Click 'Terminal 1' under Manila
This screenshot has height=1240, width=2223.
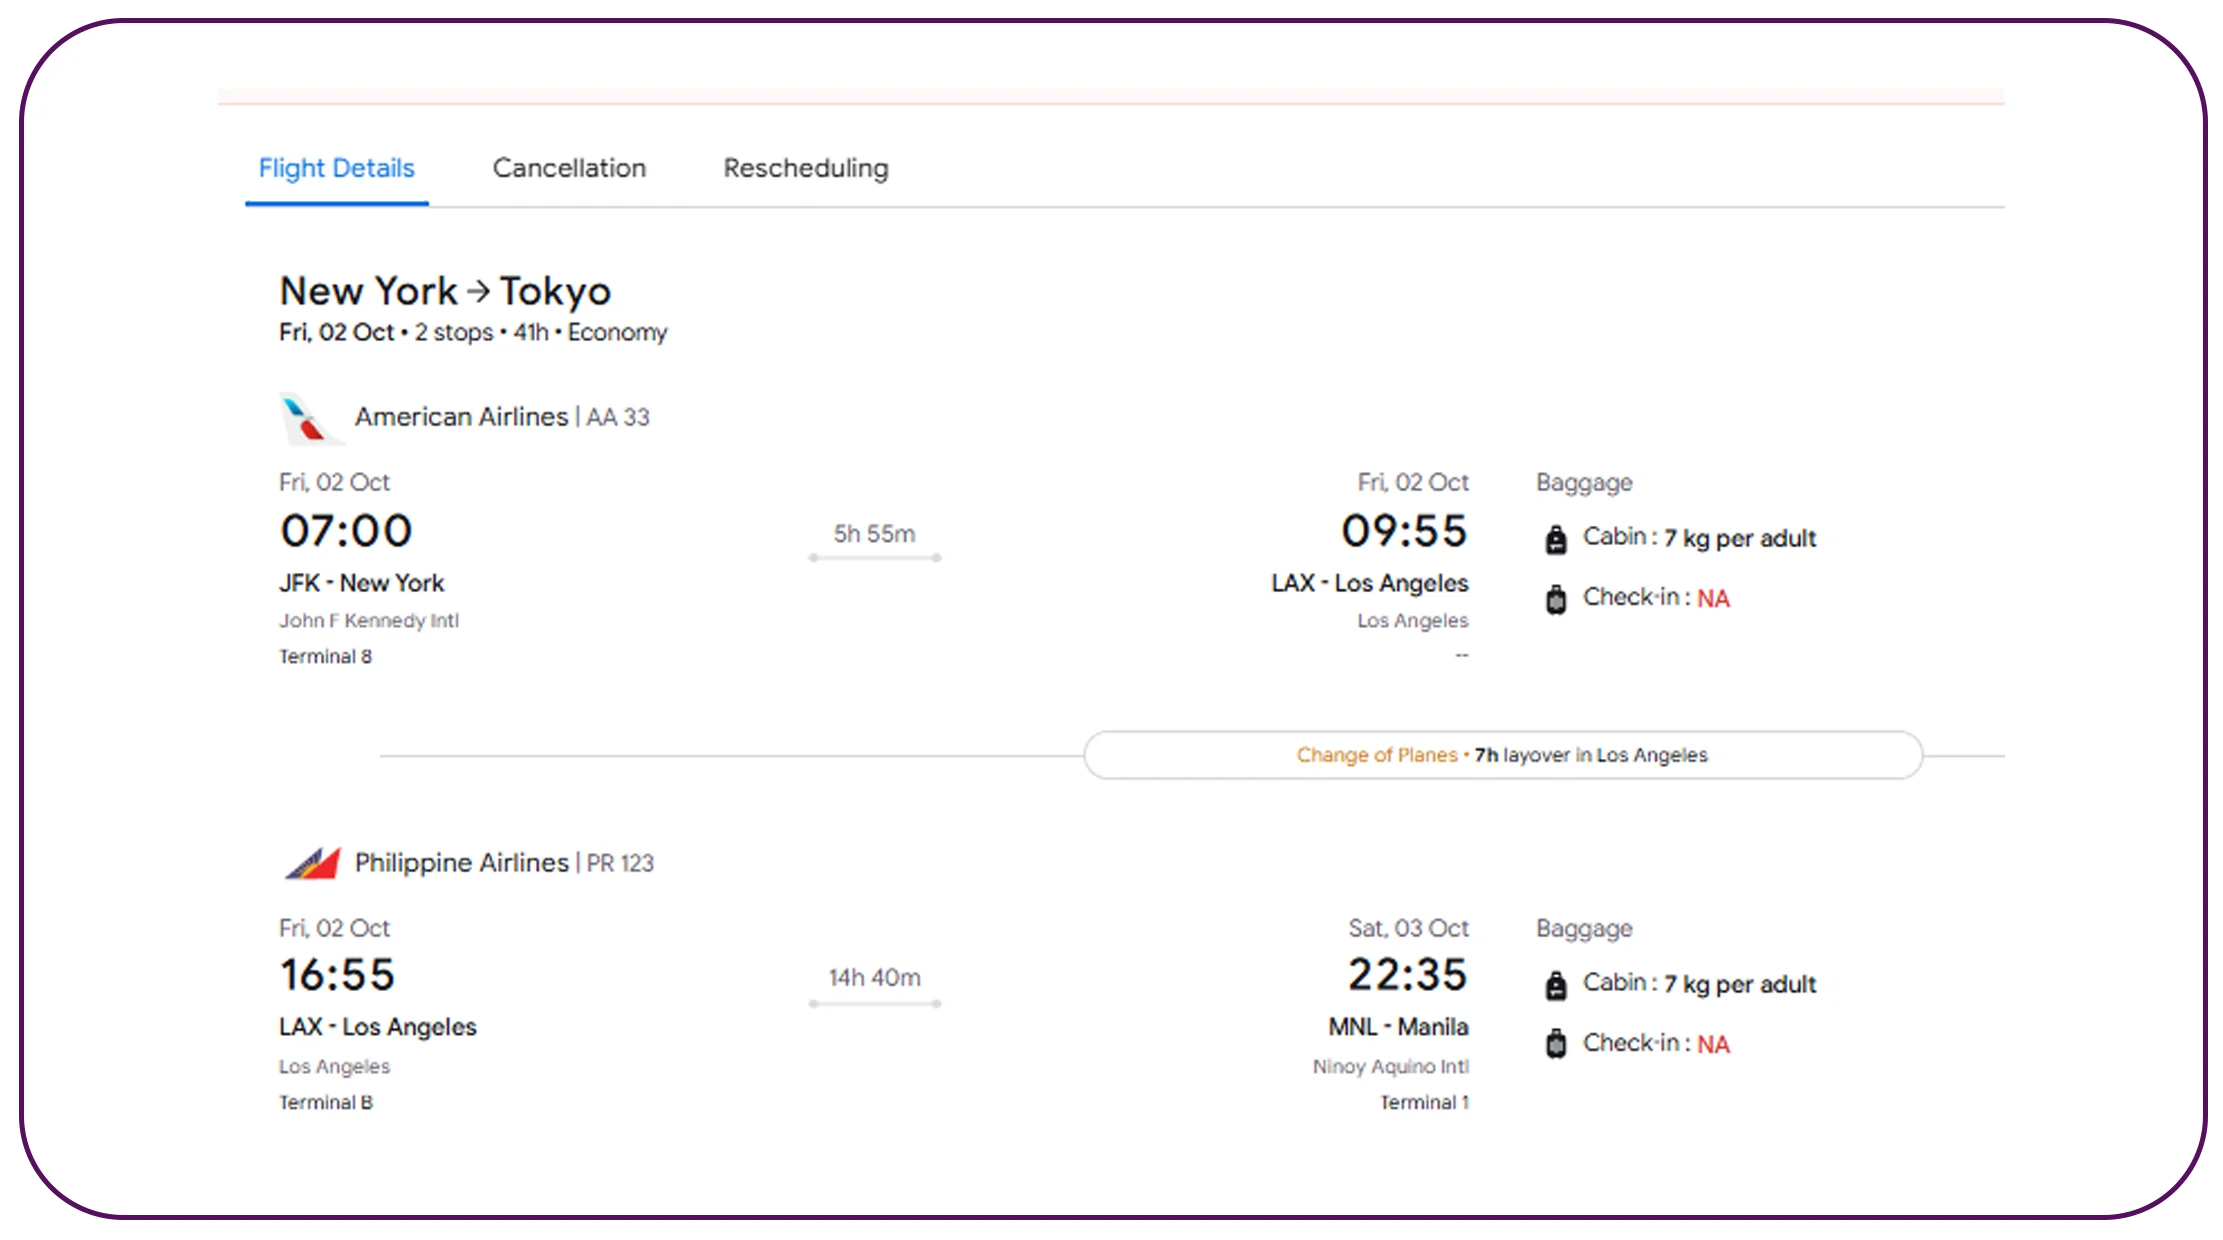1424,1103
